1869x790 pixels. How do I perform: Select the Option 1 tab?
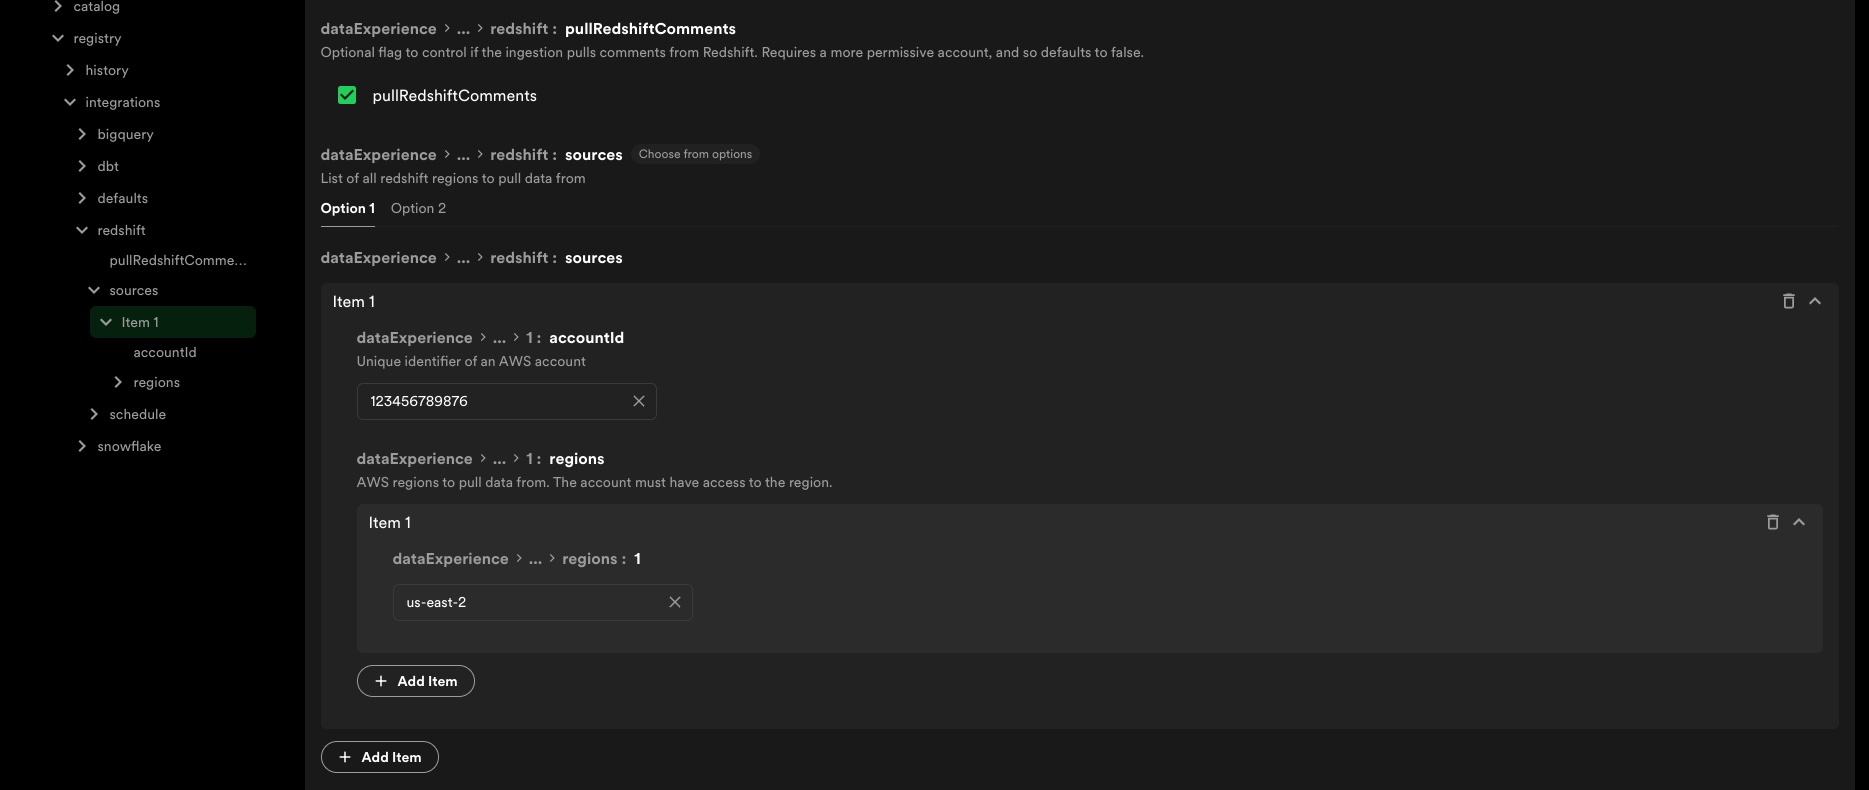[x=347, y=208]
